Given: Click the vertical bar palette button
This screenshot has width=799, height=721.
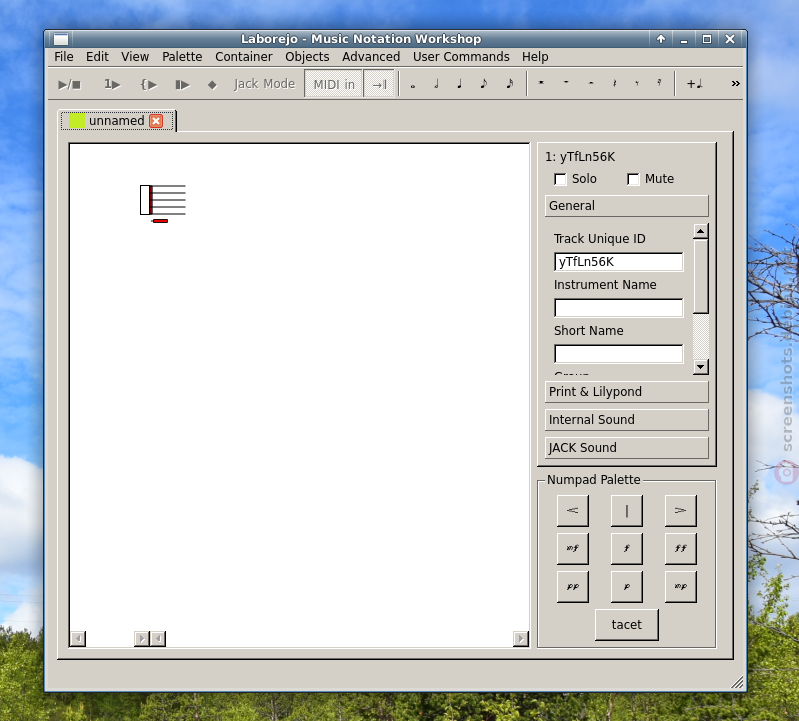Looking at the screenshot, I should 627,511.
